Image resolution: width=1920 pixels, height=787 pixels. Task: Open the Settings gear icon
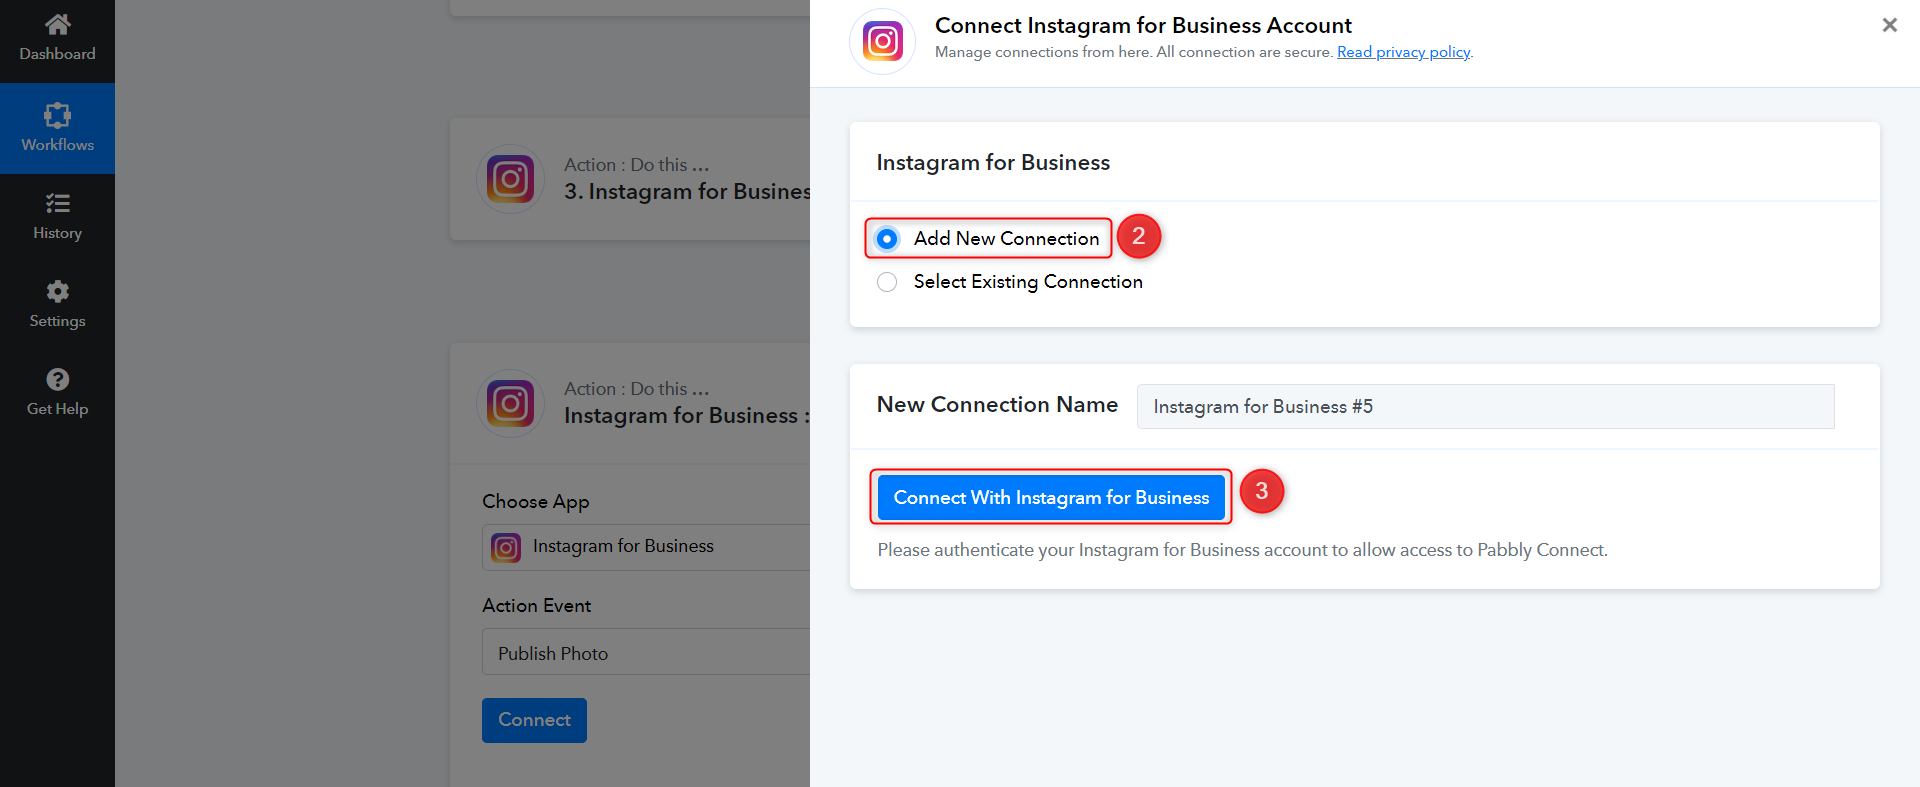pyautogui.click(x=58, y=291)
